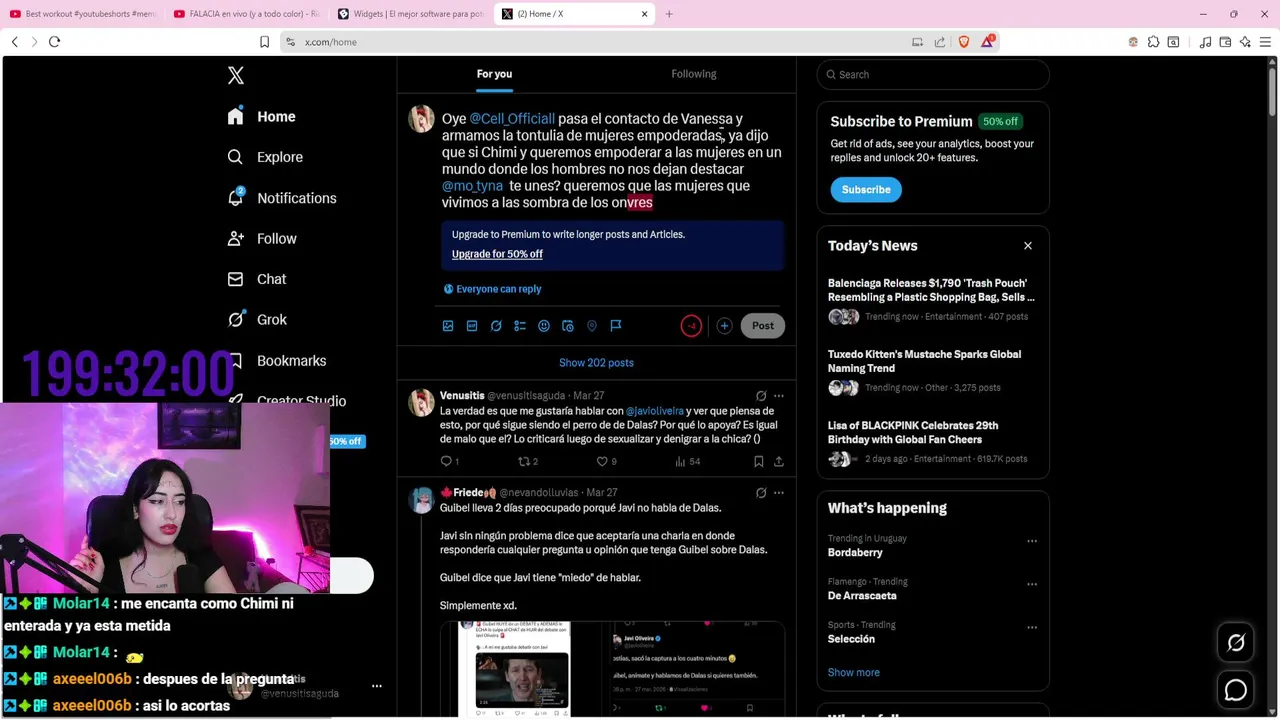Switch to FALACIA en vivo tab
The width and height of the screenshot is (1280, 720).
247,14
